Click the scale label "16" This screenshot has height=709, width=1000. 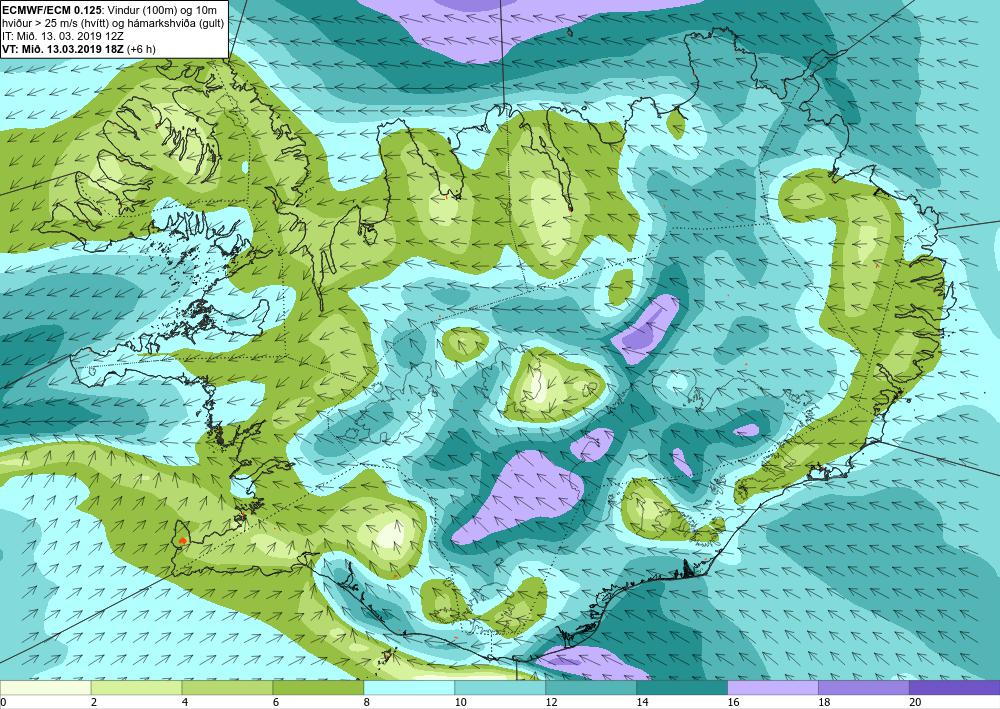733,703
